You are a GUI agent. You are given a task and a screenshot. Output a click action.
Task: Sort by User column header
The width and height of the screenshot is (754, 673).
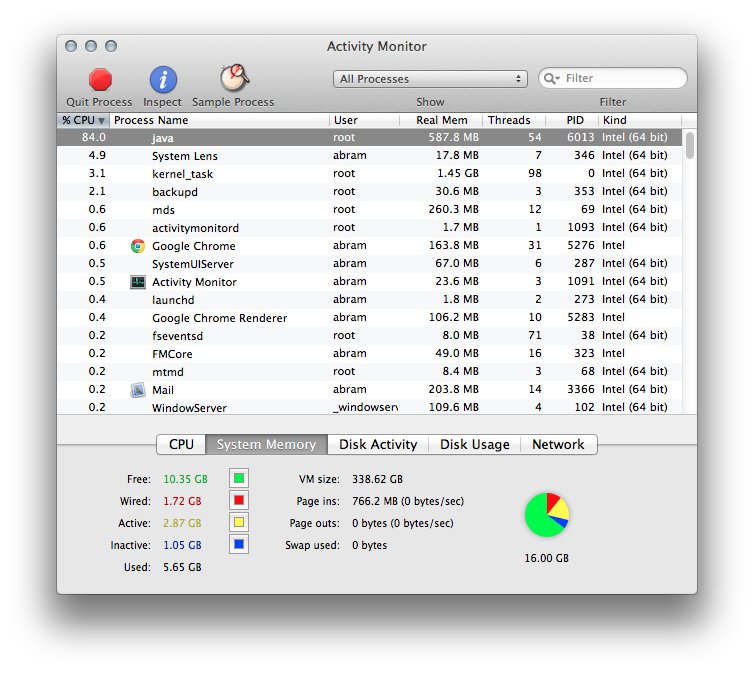click(x=364, y=120)
